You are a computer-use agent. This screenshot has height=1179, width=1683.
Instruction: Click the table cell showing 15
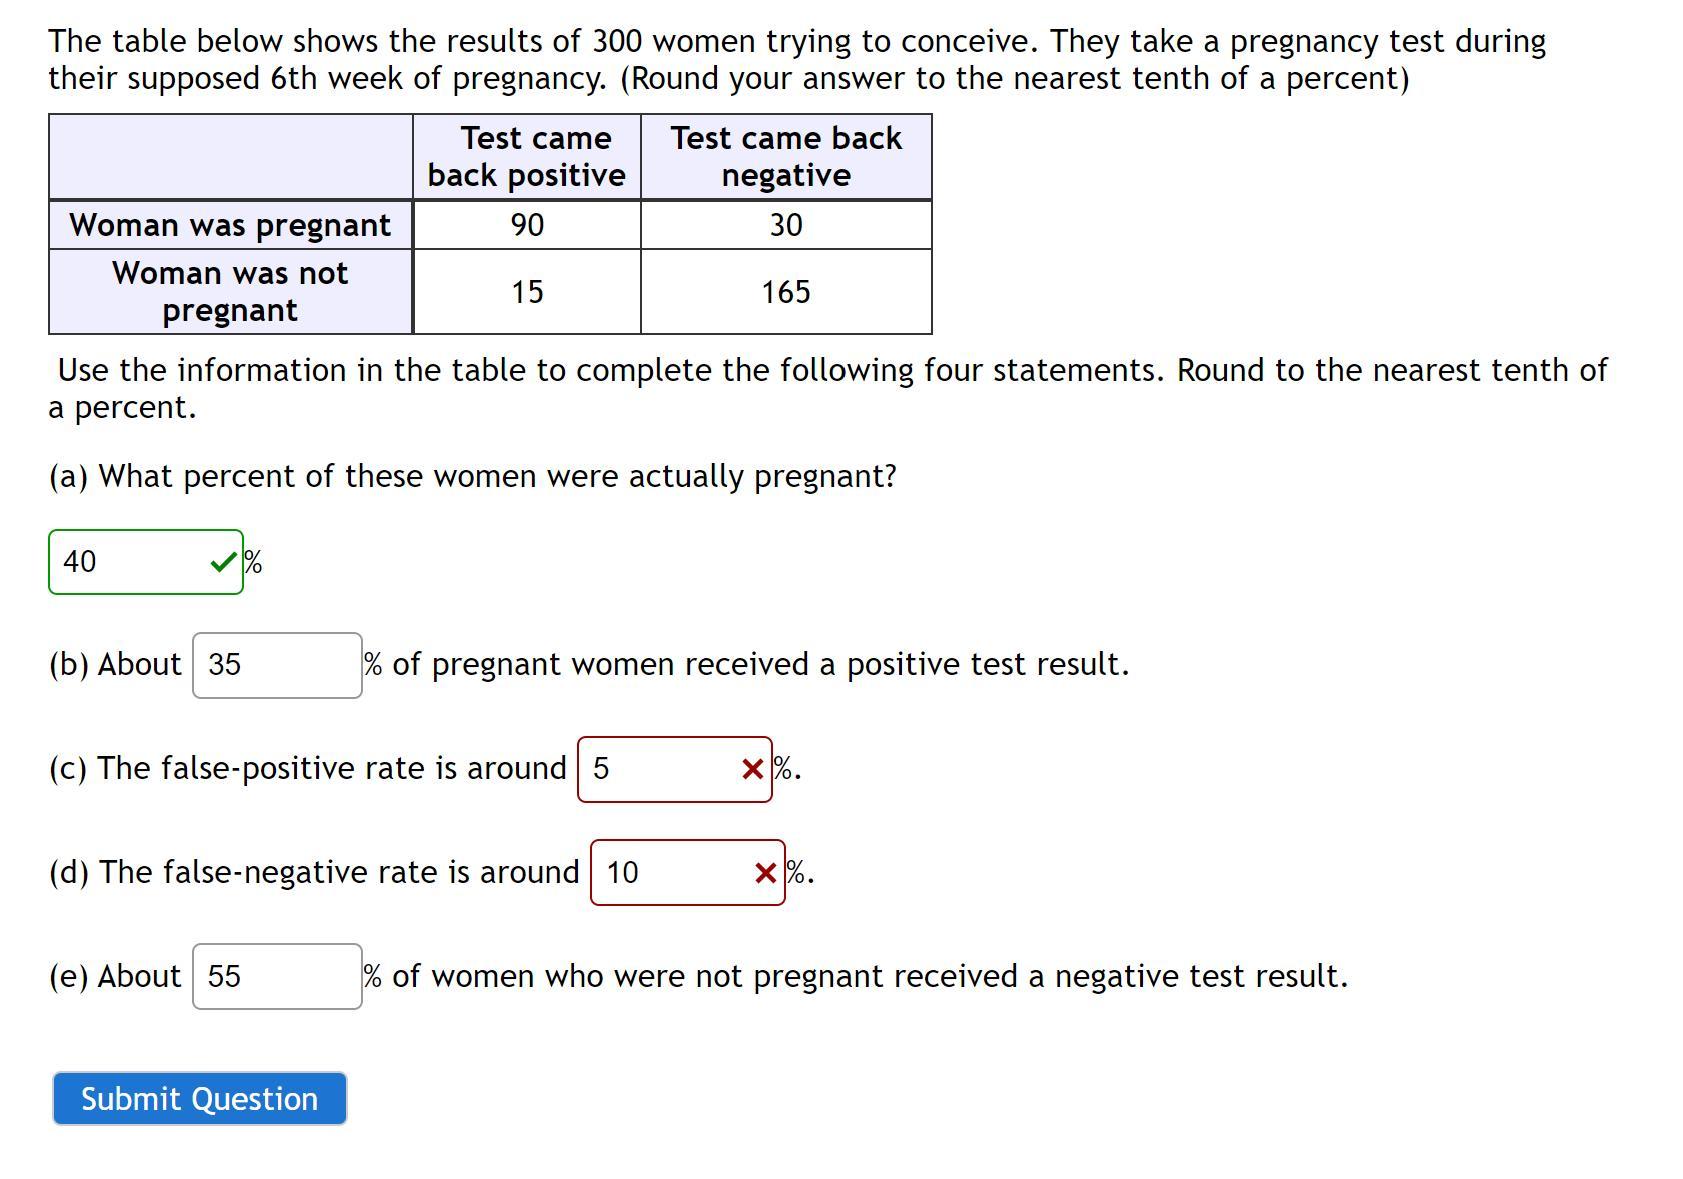(x=527, y=292)
